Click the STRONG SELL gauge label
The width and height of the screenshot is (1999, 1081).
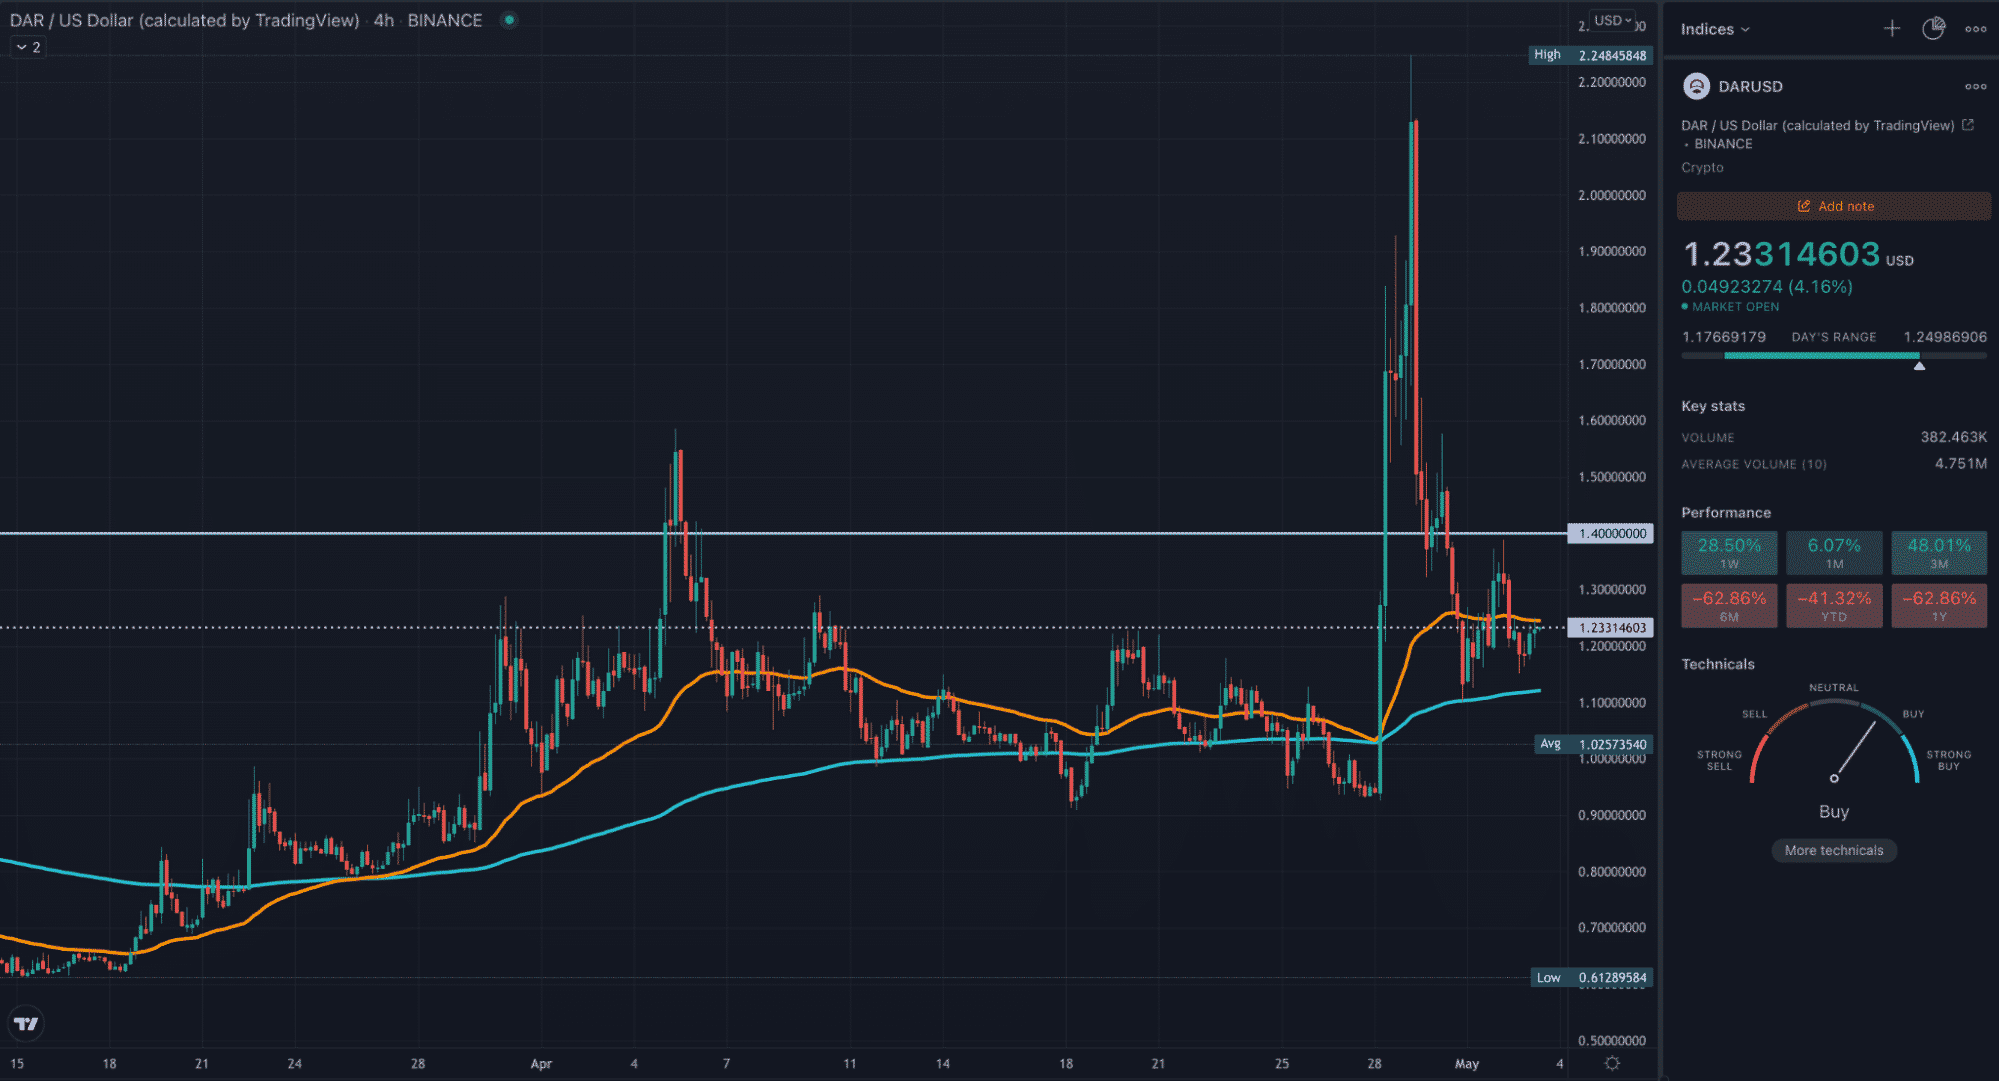pos(1719,760)
